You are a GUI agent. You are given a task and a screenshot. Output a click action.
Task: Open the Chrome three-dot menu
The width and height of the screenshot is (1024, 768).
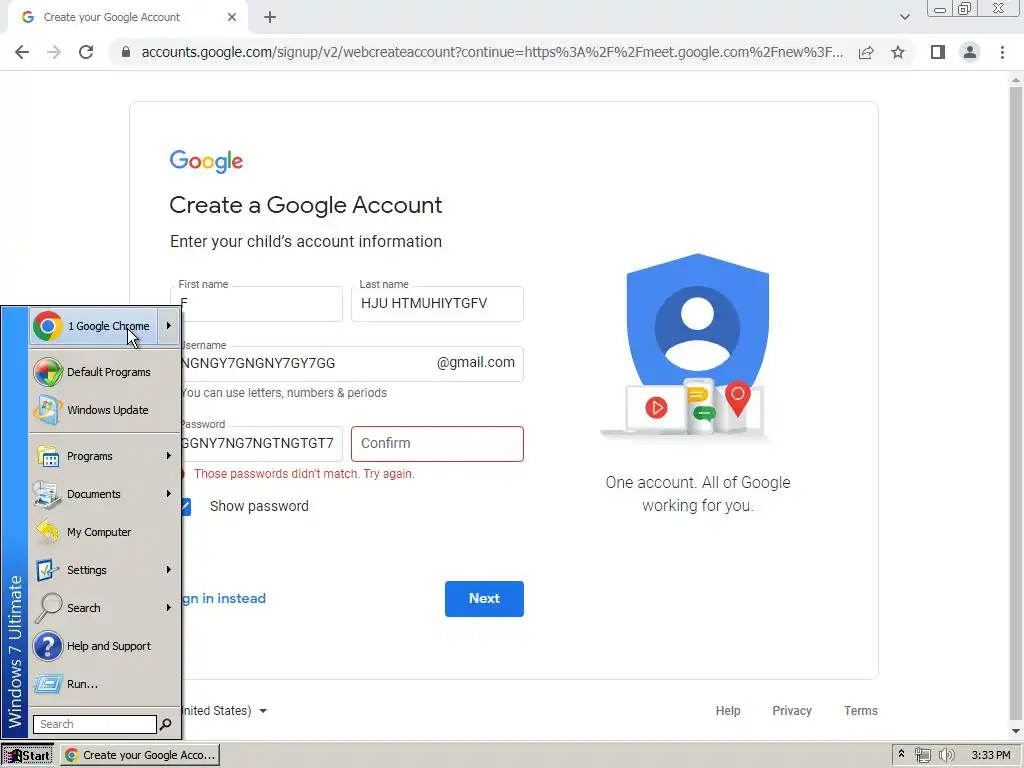[1002, 52]
